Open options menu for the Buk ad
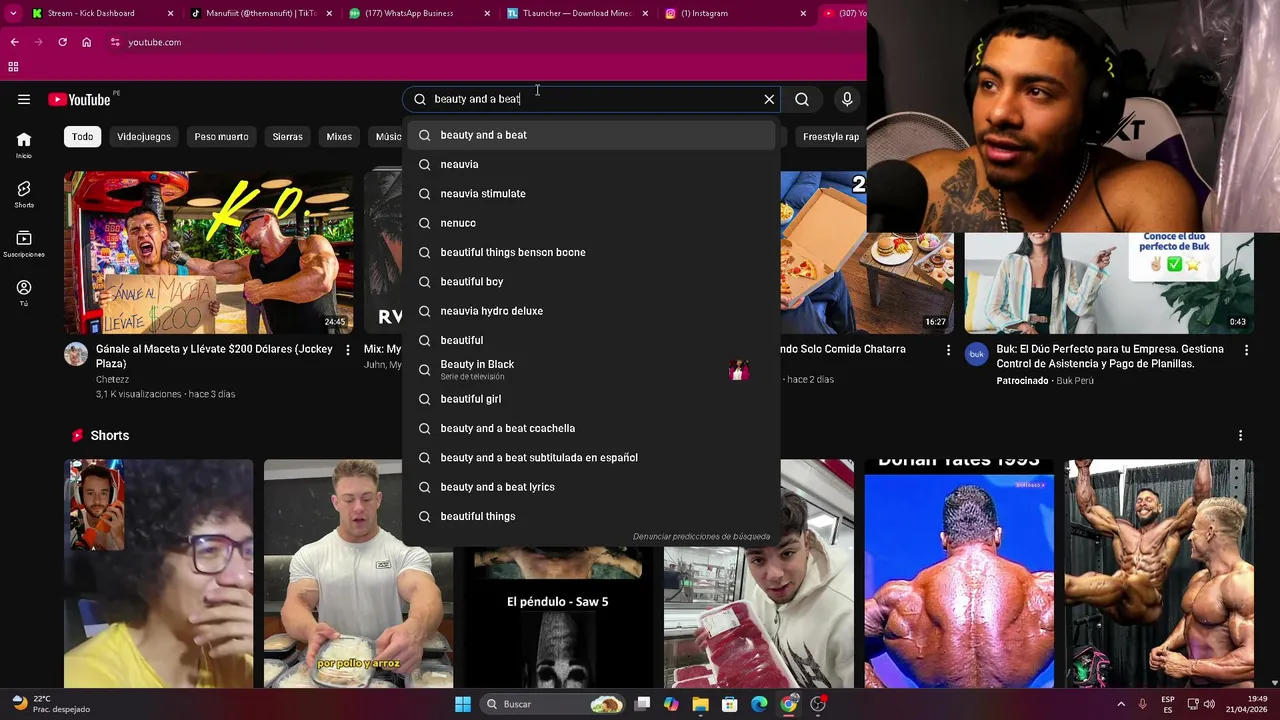The image size is (1280, 720). pyautogui.click(x=1246, y=350)
